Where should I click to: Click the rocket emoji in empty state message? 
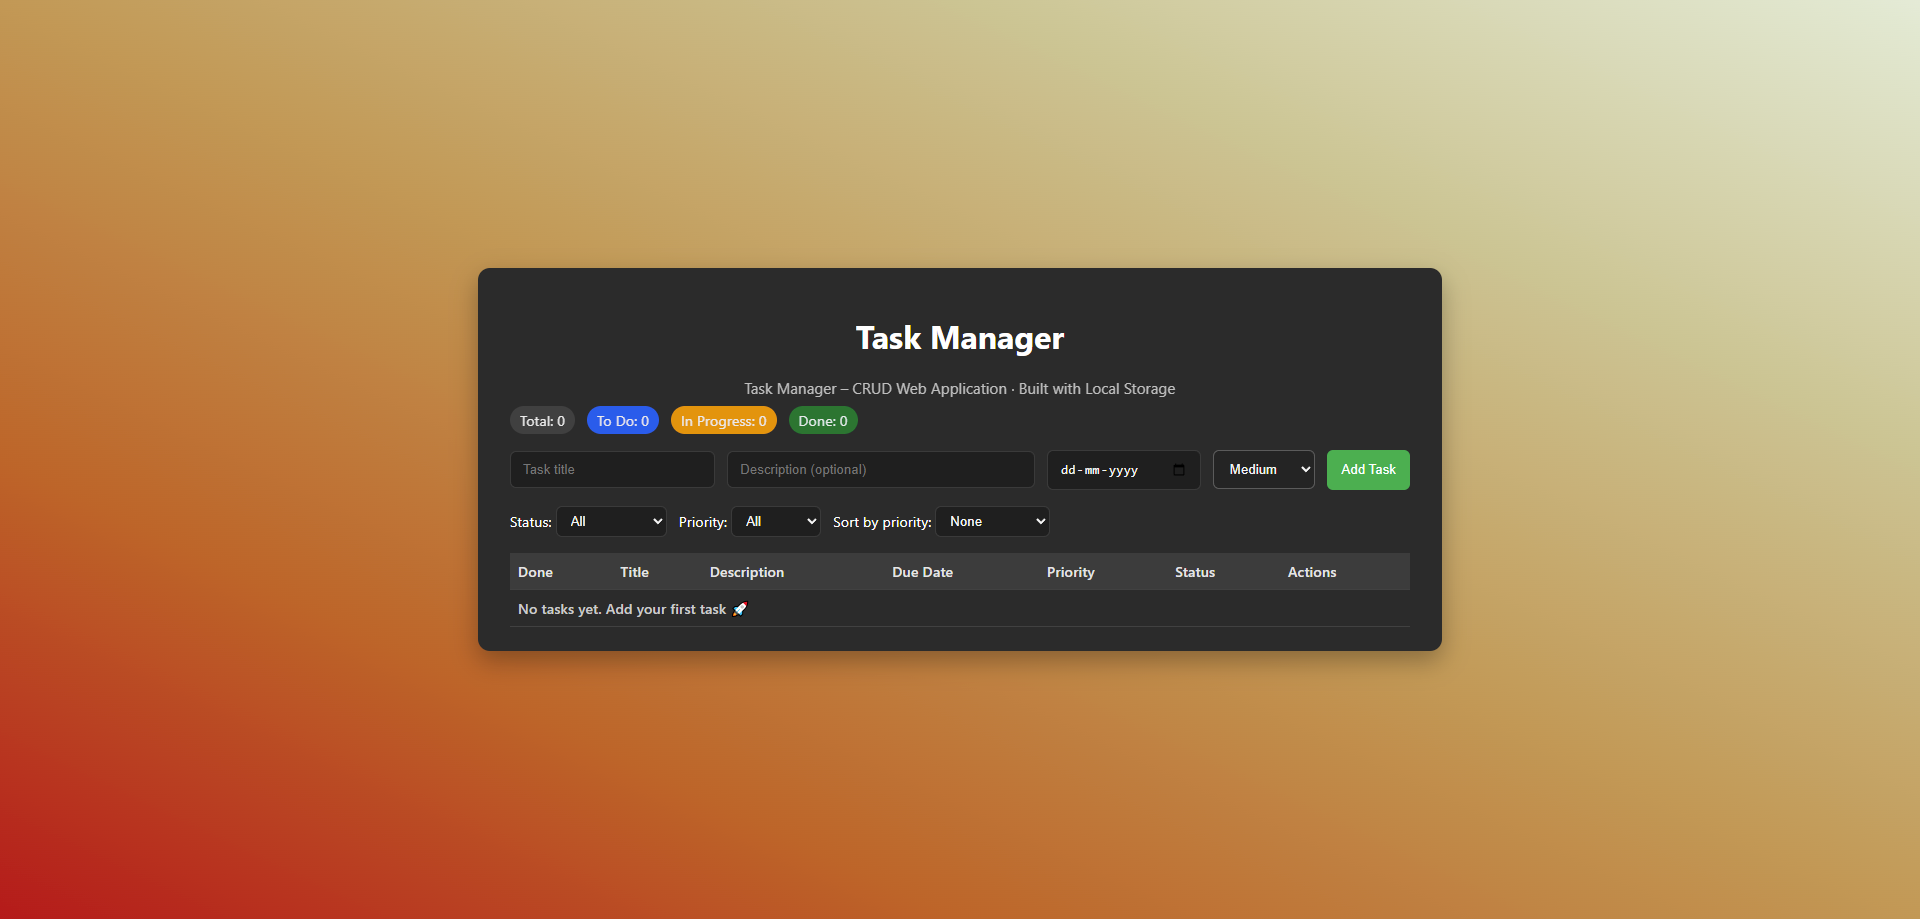[739, 609]
